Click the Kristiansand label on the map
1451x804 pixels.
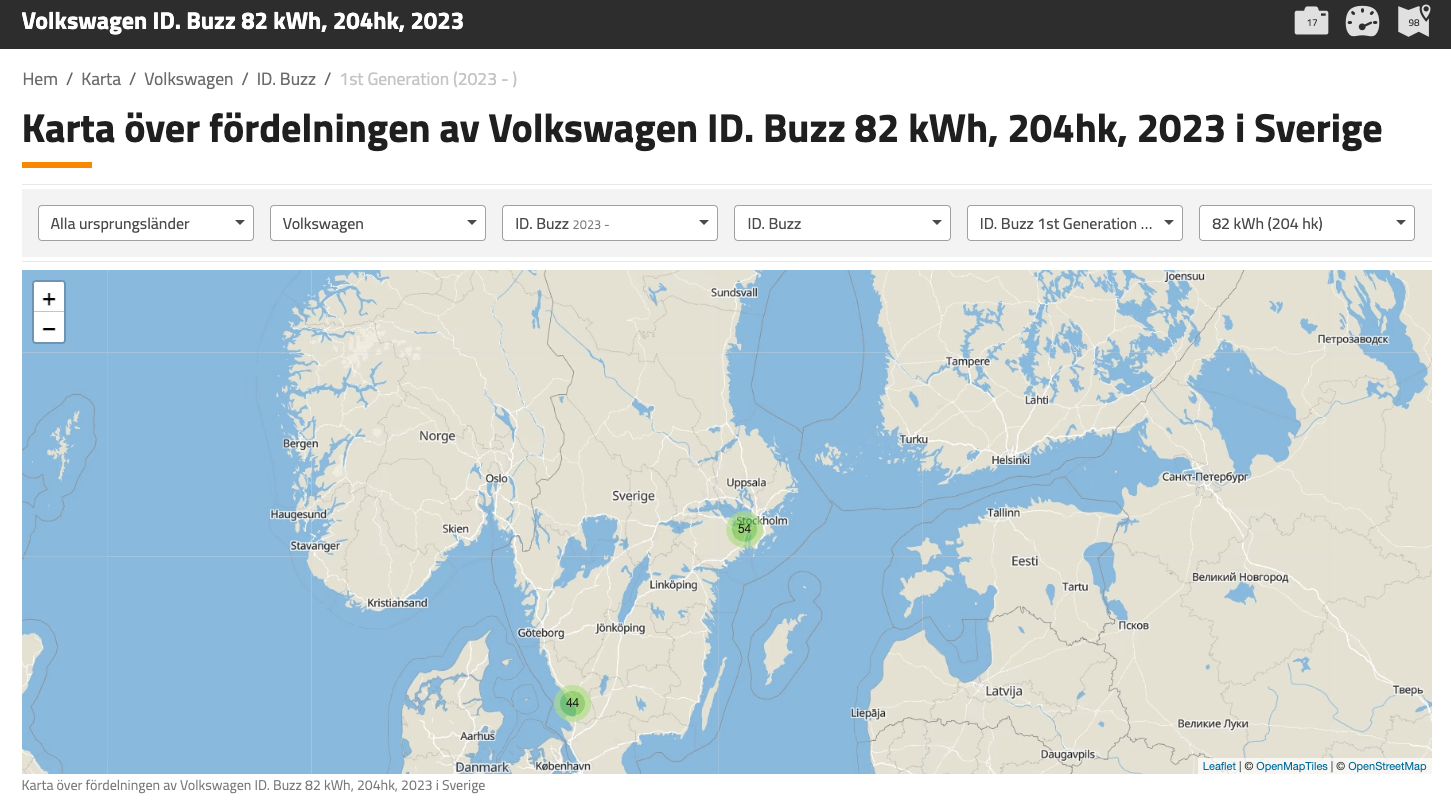pos(397,603)
